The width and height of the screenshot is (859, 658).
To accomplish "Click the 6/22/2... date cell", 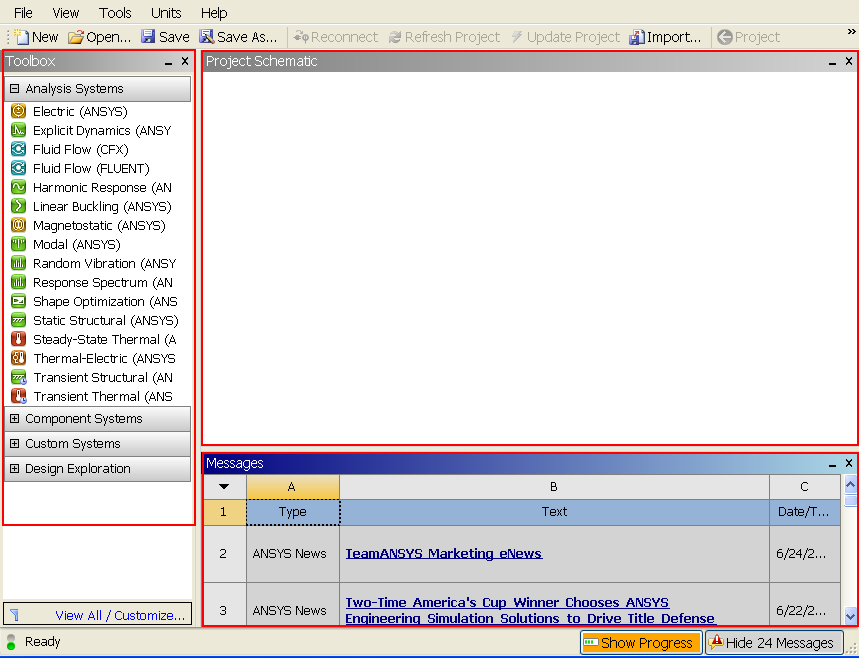I will coord(804,605).
